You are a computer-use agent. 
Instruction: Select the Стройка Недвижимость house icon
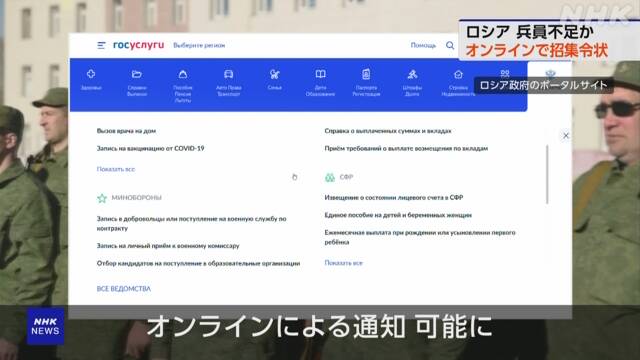click(x=458, y=74)
